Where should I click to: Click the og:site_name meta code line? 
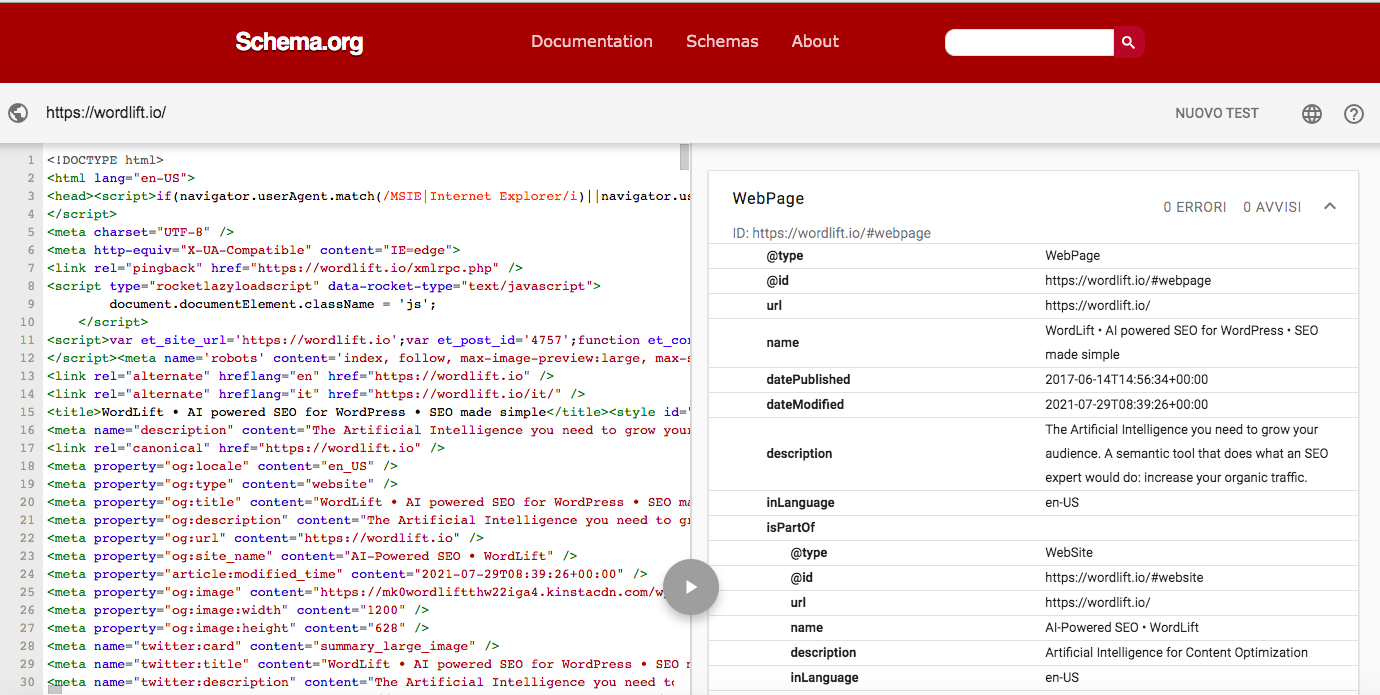(312, 556)
